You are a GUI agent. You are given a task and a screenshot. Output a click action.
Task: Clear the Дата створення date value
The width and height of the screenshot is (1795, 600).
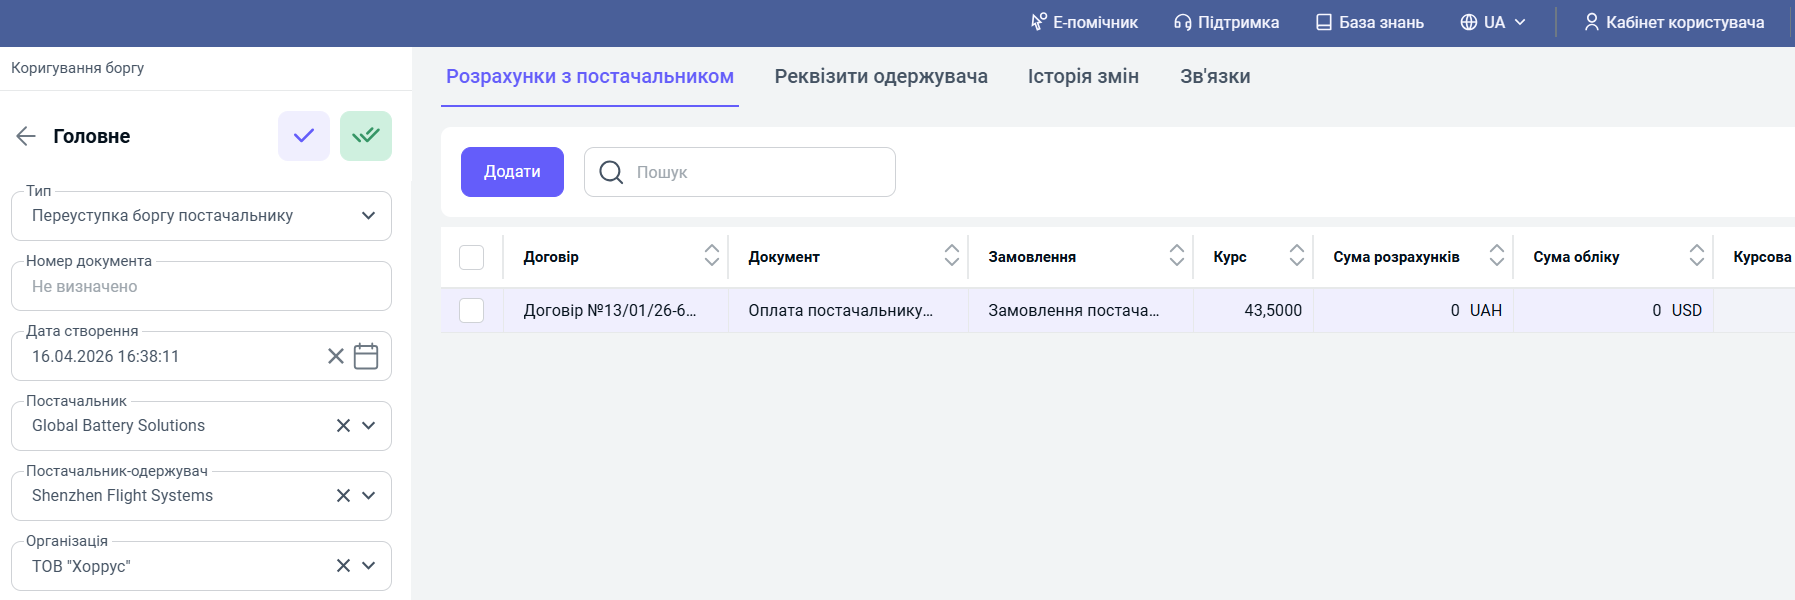336,356
